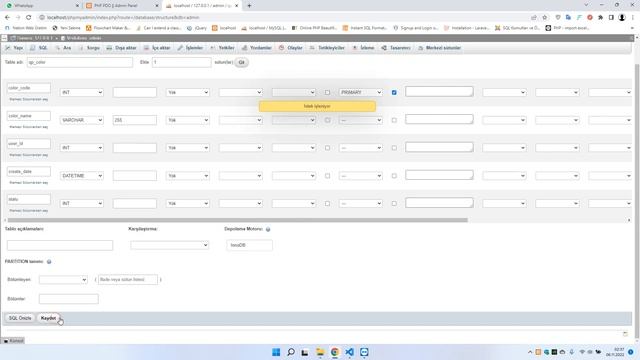The height and width of the screenshot is (360, 640).
Task: Open help icon next to PARTITION tanımı
Action: (49, 262)
